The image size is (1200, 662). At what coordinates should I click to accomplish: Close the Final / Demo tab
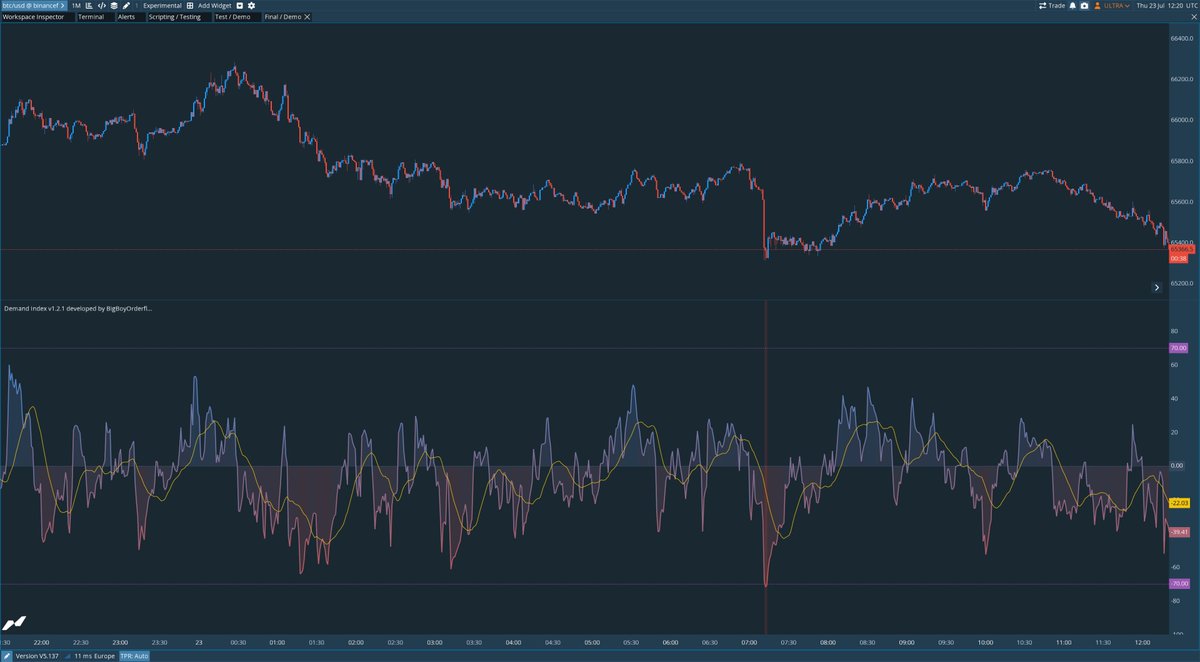point(306,17)
